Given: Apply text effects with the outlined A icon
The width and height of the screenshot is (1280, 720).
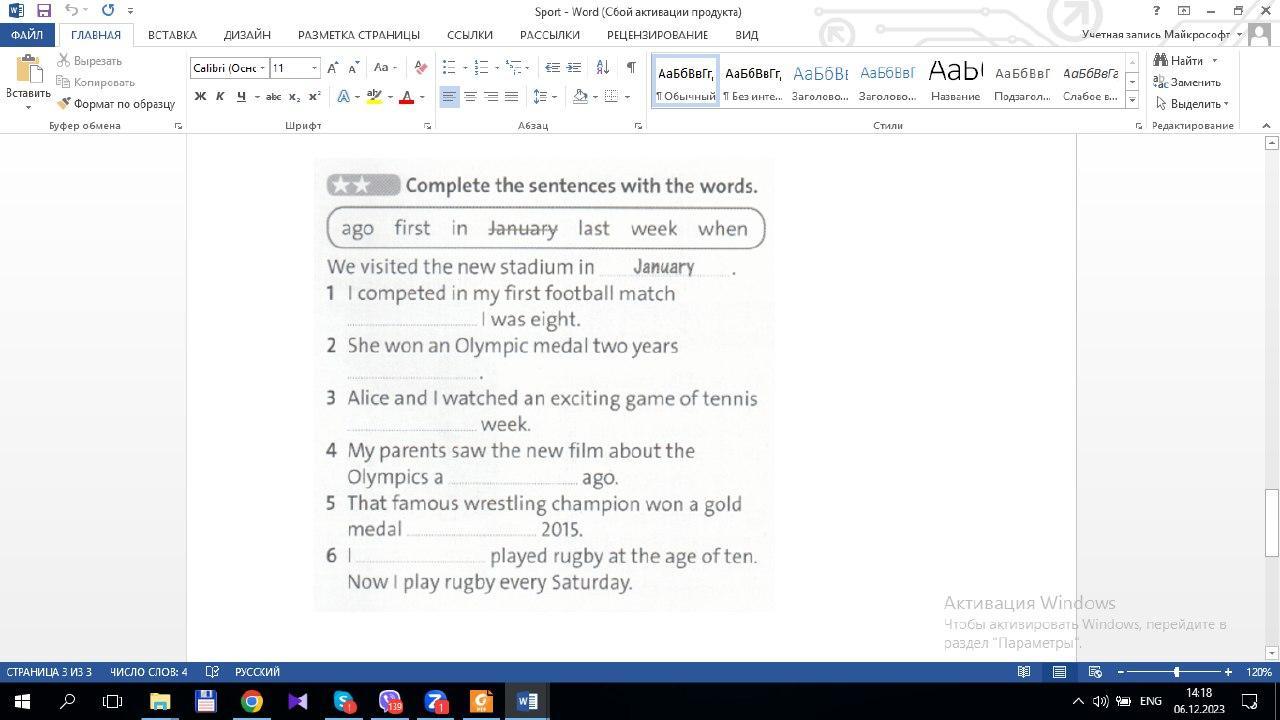Looking at the screenshot, I should click(343, 97).
